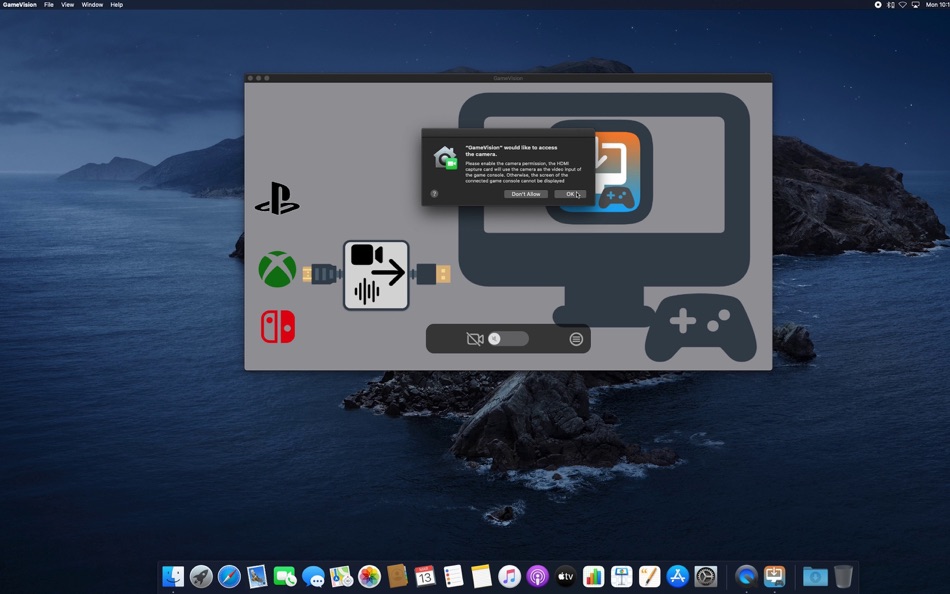Click the crossed-out camera icon in control bar
950x594 pixels.
pyautogui.click(x=474, y=339)
